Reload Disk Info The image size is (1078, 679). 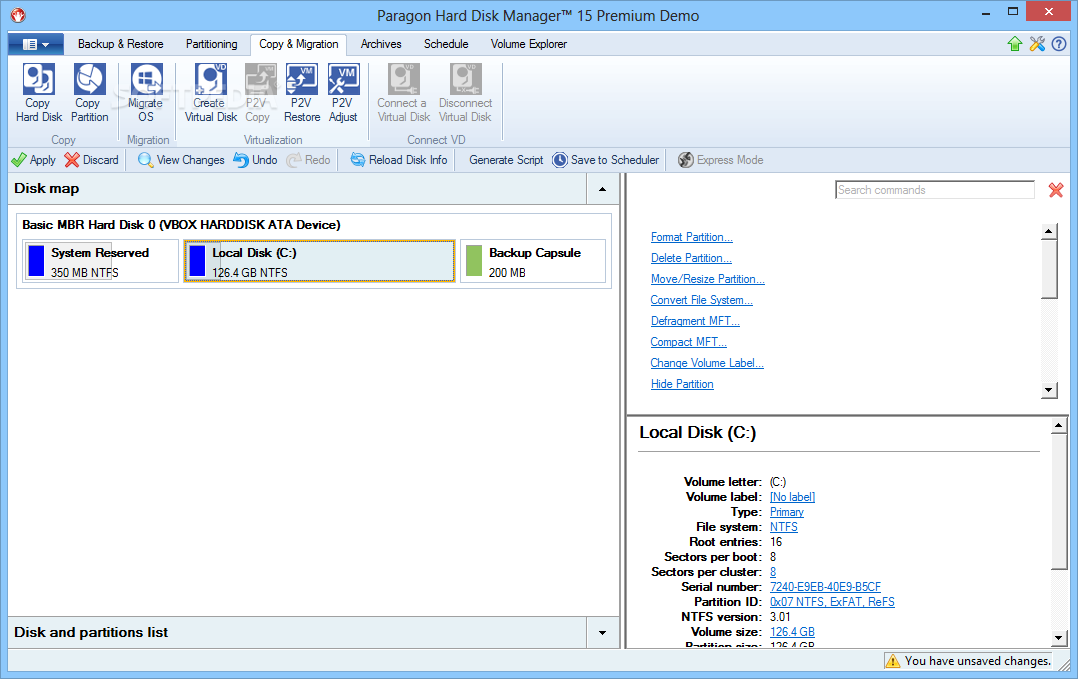point(399,160)
